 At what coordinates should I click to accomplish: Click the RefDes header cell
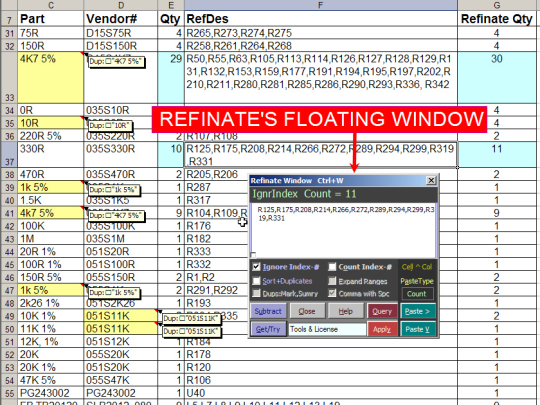point(321,19)
